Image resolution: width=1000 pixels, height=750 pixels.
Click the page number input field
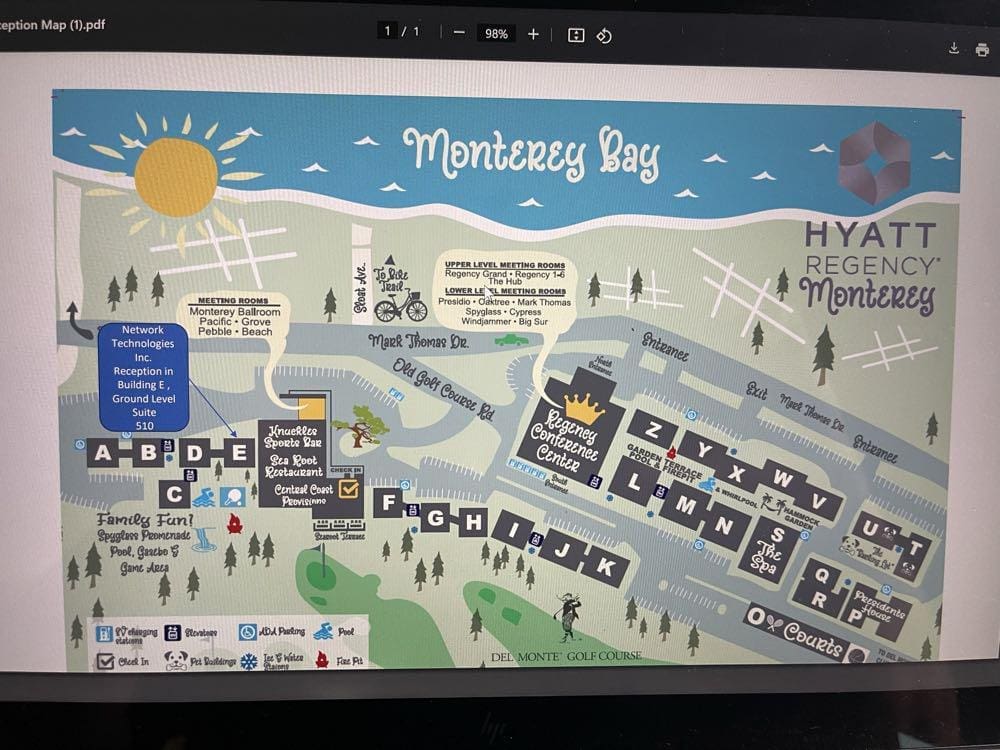coord(388,32)
